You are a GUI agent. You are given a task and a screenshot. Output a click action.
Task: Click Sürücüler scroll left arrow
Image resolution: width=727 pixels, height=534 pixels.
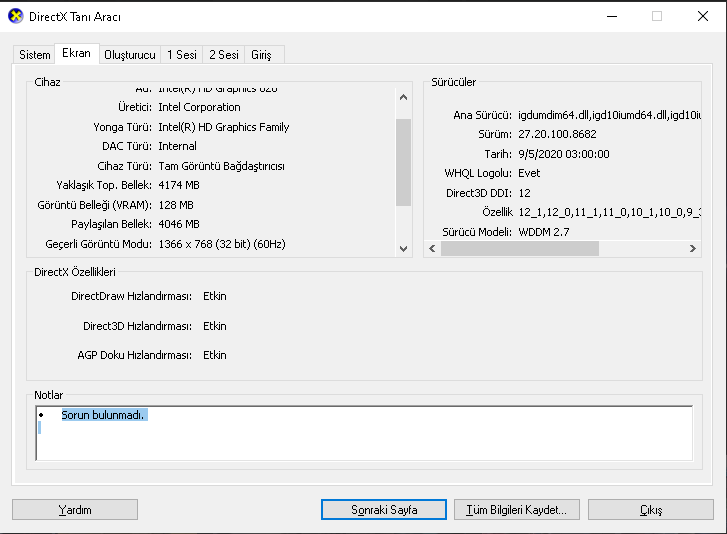point(432,248)
